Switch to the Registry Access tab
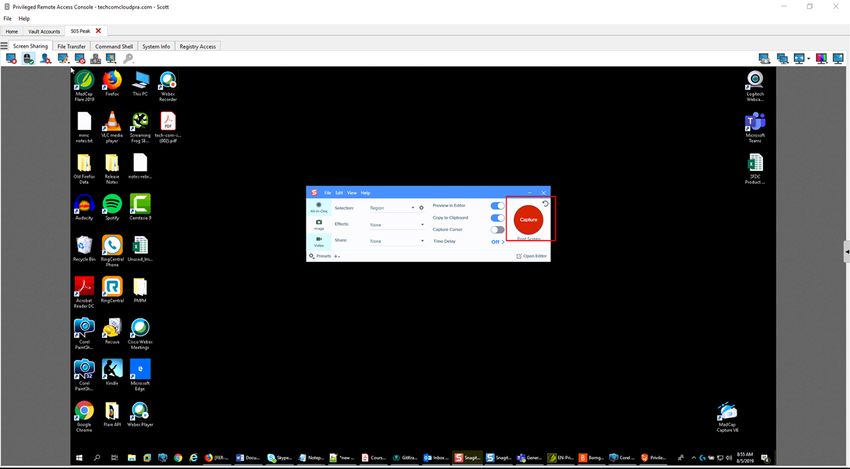Viewport: 850px width, 469px height. (197, 47)
